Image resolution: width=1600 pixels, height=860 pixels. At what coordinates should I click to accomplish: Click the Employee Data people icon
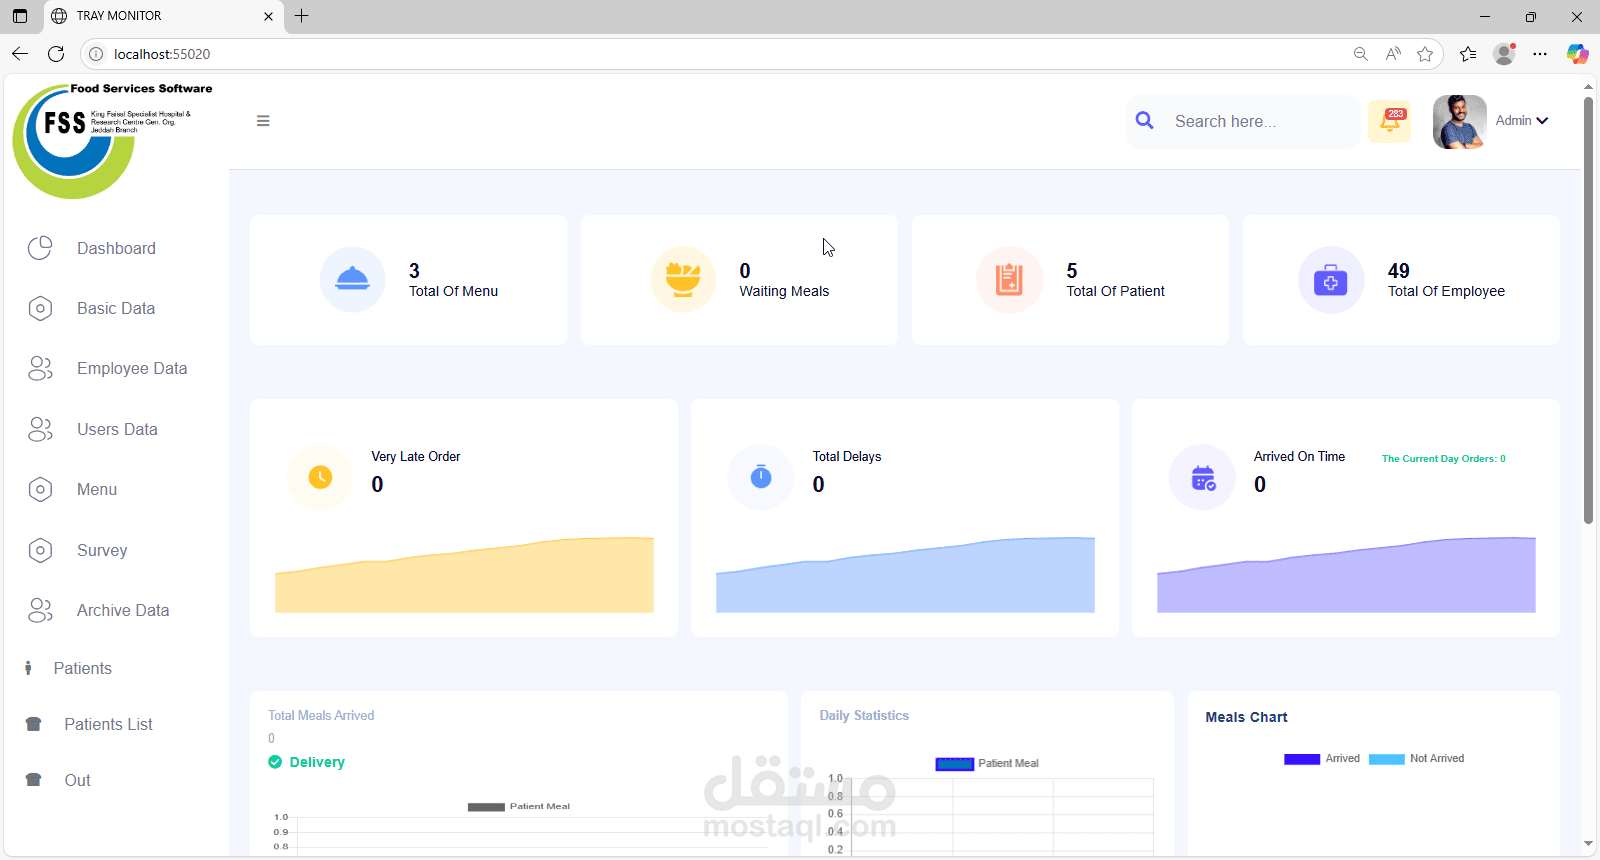pos(40,368)
